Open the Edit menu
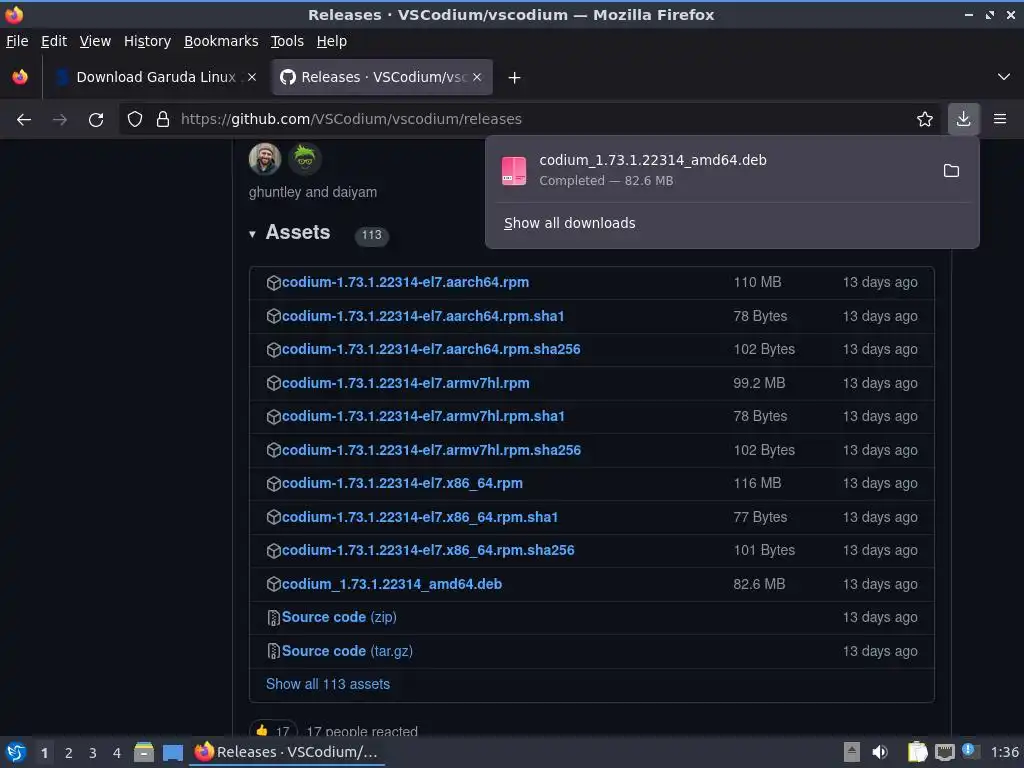Screen dimensions: 1024x768 point(54,41)
